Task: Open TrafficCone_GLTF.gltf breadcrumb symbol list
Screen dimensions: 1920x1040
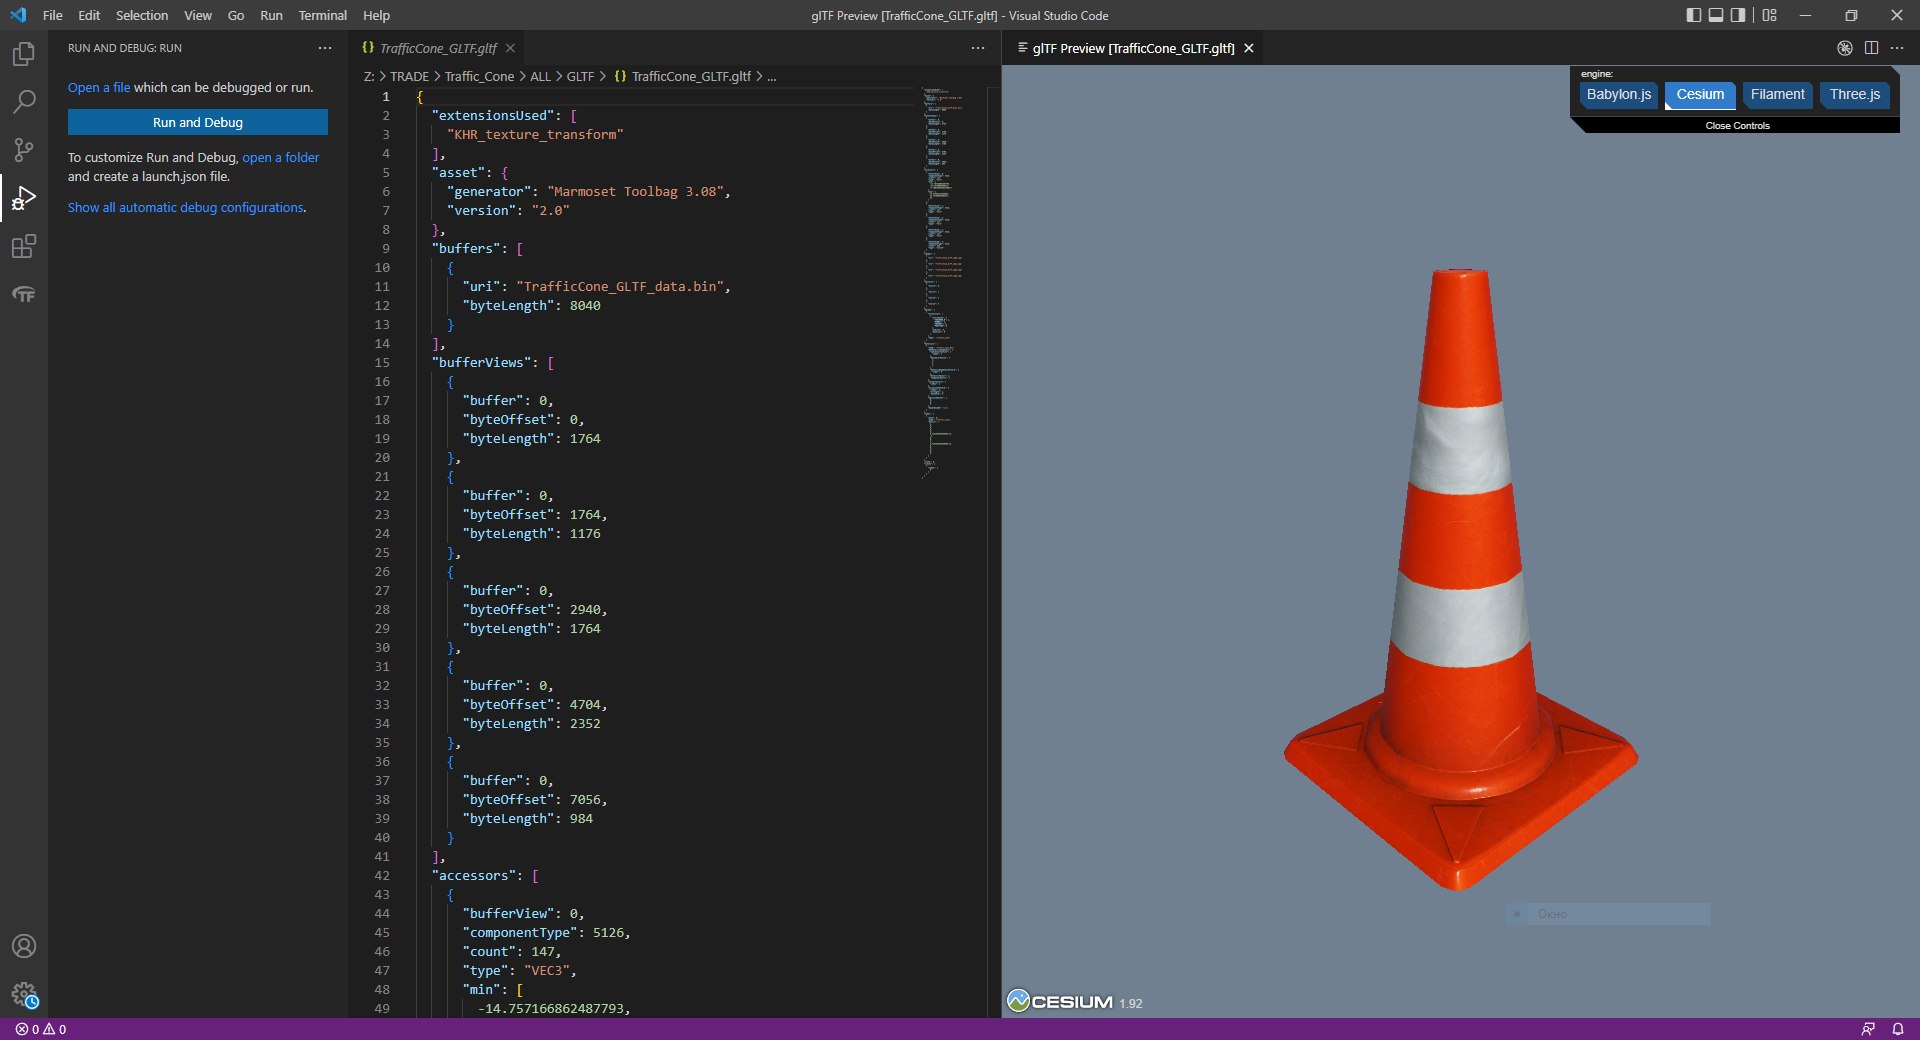Action: coord(691,76)
